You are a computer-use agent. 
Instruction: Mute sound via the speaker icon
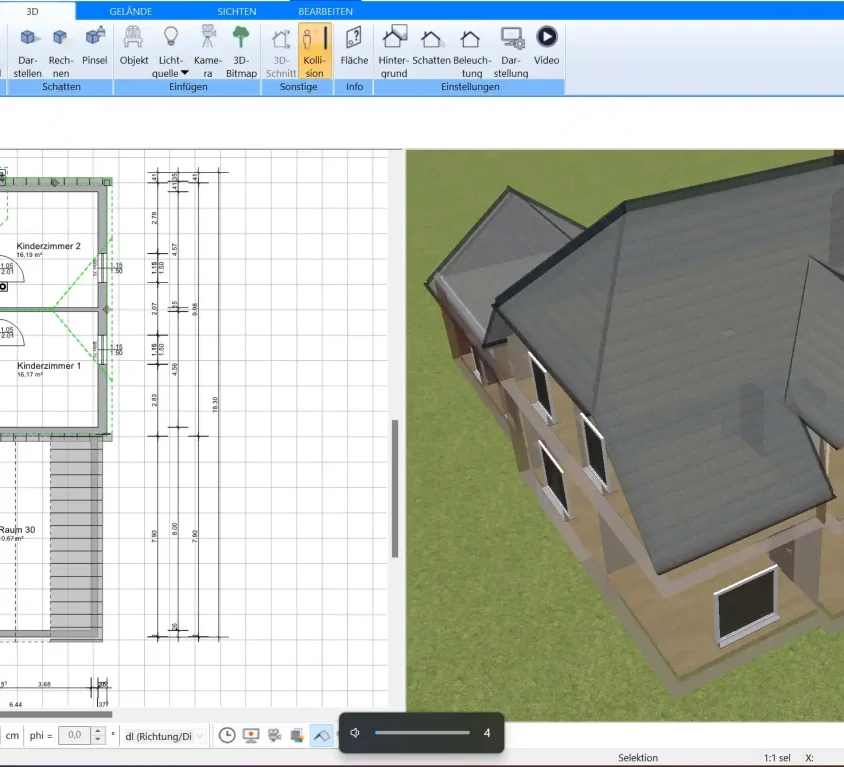(x=355, y=733)
